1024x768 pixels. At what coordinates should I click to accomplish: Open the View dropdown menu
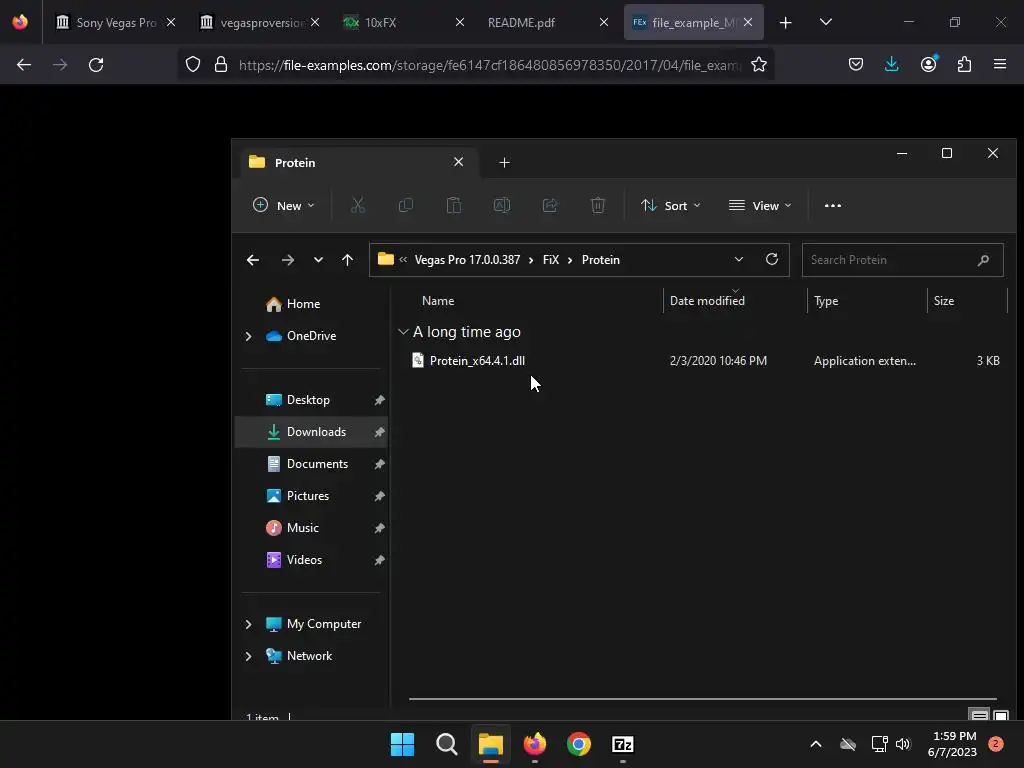760,206
